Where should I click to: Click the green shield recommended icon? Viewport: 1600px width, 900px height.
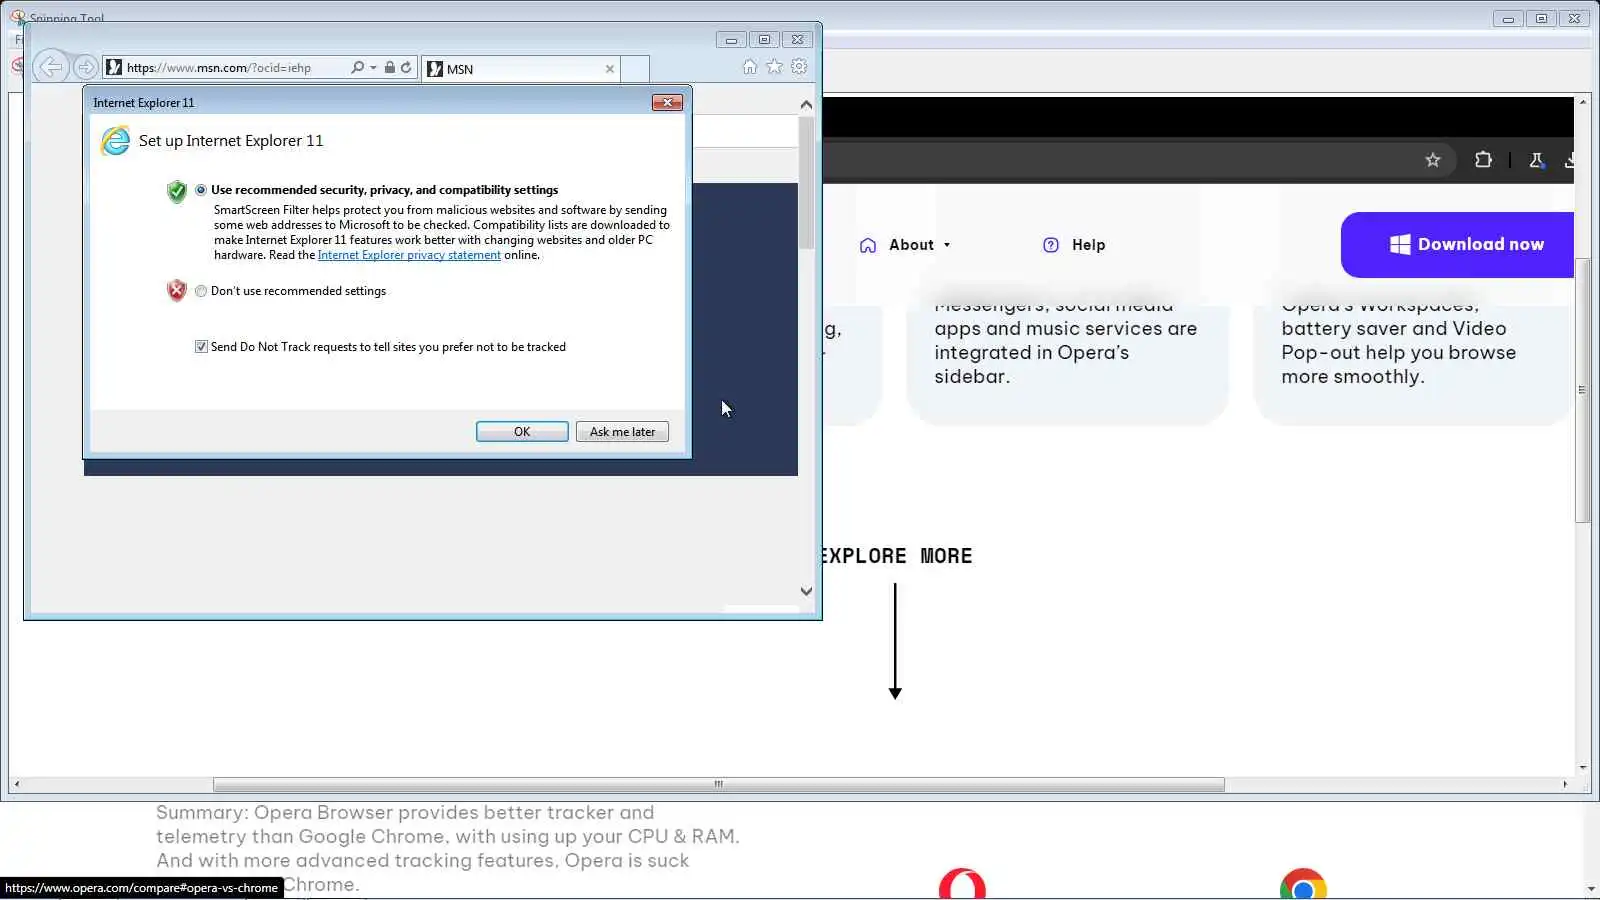[x=176, y=191]
